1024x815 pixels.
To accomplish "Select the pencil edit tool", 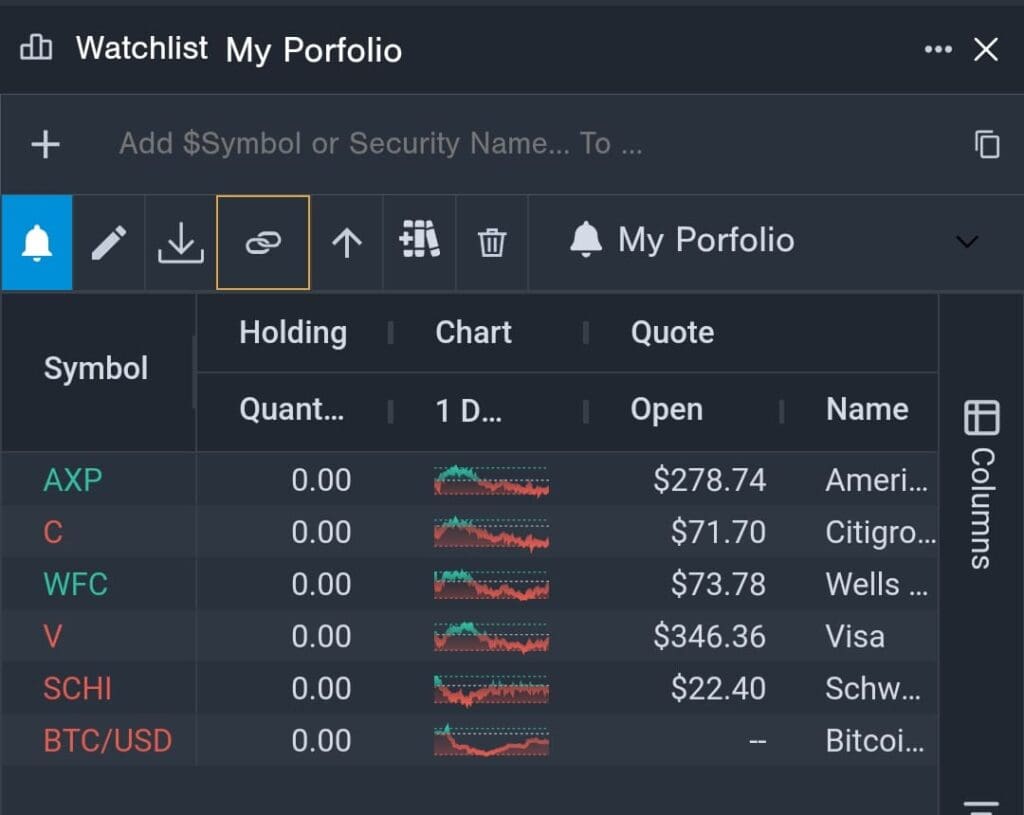I will point(110,241).
